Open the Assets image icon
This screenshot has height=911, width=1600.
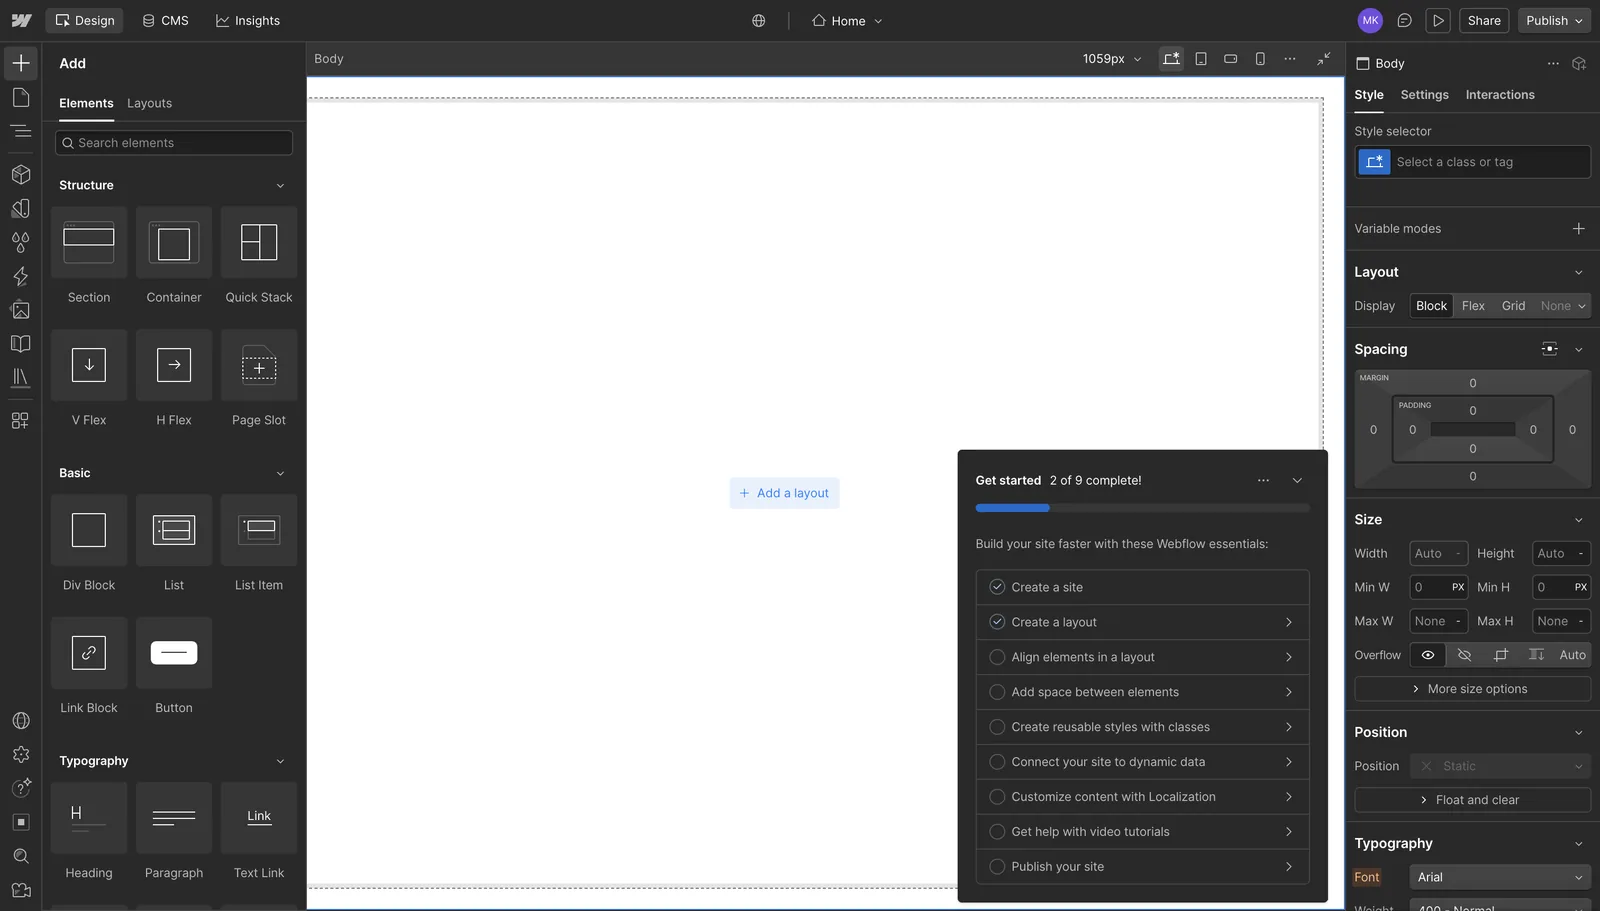pyautogui.click(x=21, y=310)
